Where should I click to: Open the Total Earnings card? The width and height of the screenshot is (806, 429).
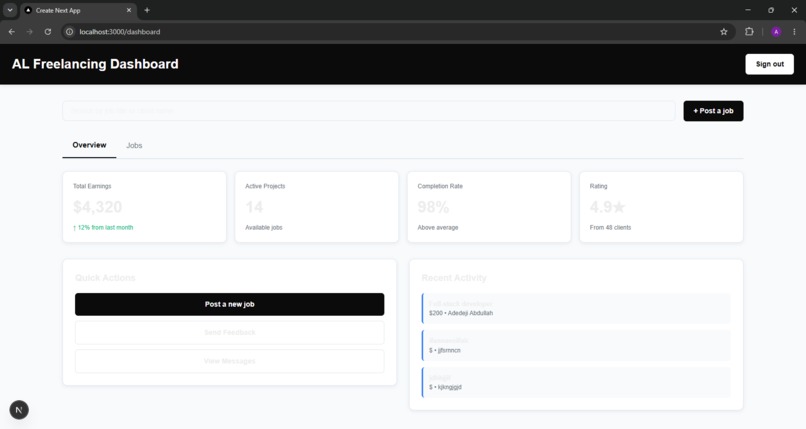coord(144,207)
